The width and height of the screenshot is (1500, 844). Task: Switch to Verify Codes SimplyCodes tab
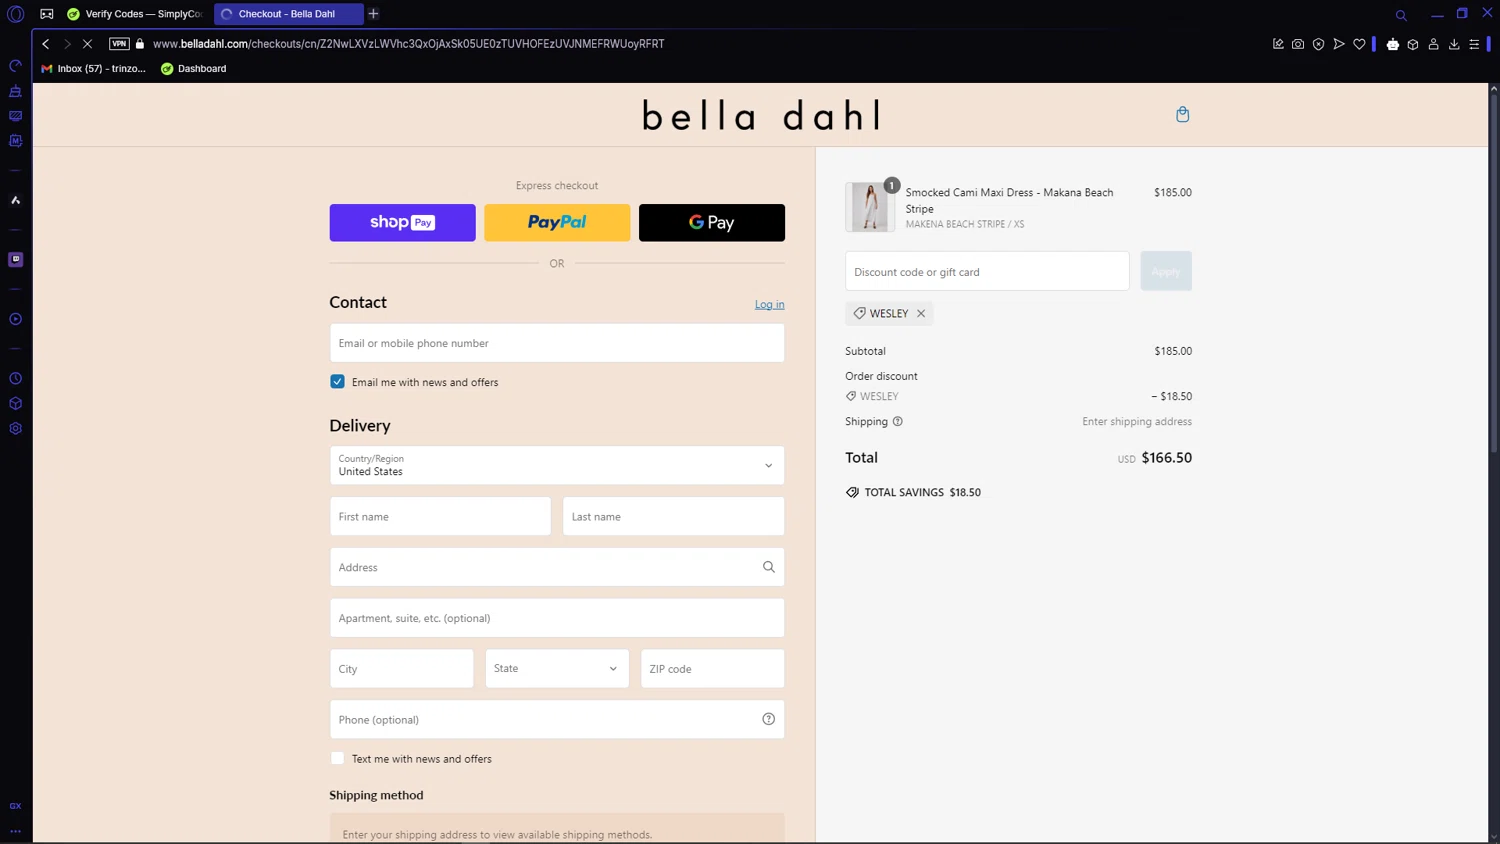pyautogui.click(x=135, y=14)
